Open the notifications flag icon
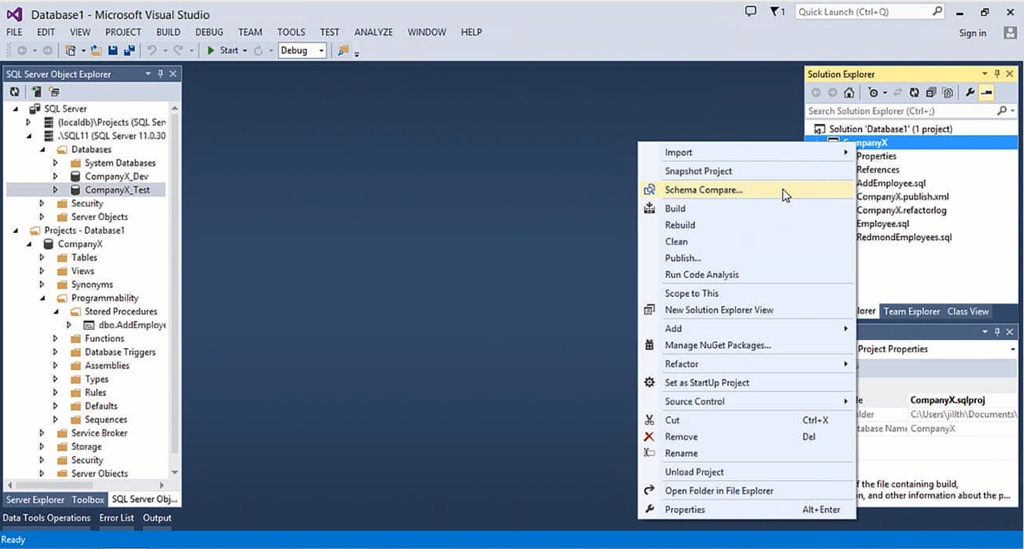The image size is (1024, 549). point(776,12)
